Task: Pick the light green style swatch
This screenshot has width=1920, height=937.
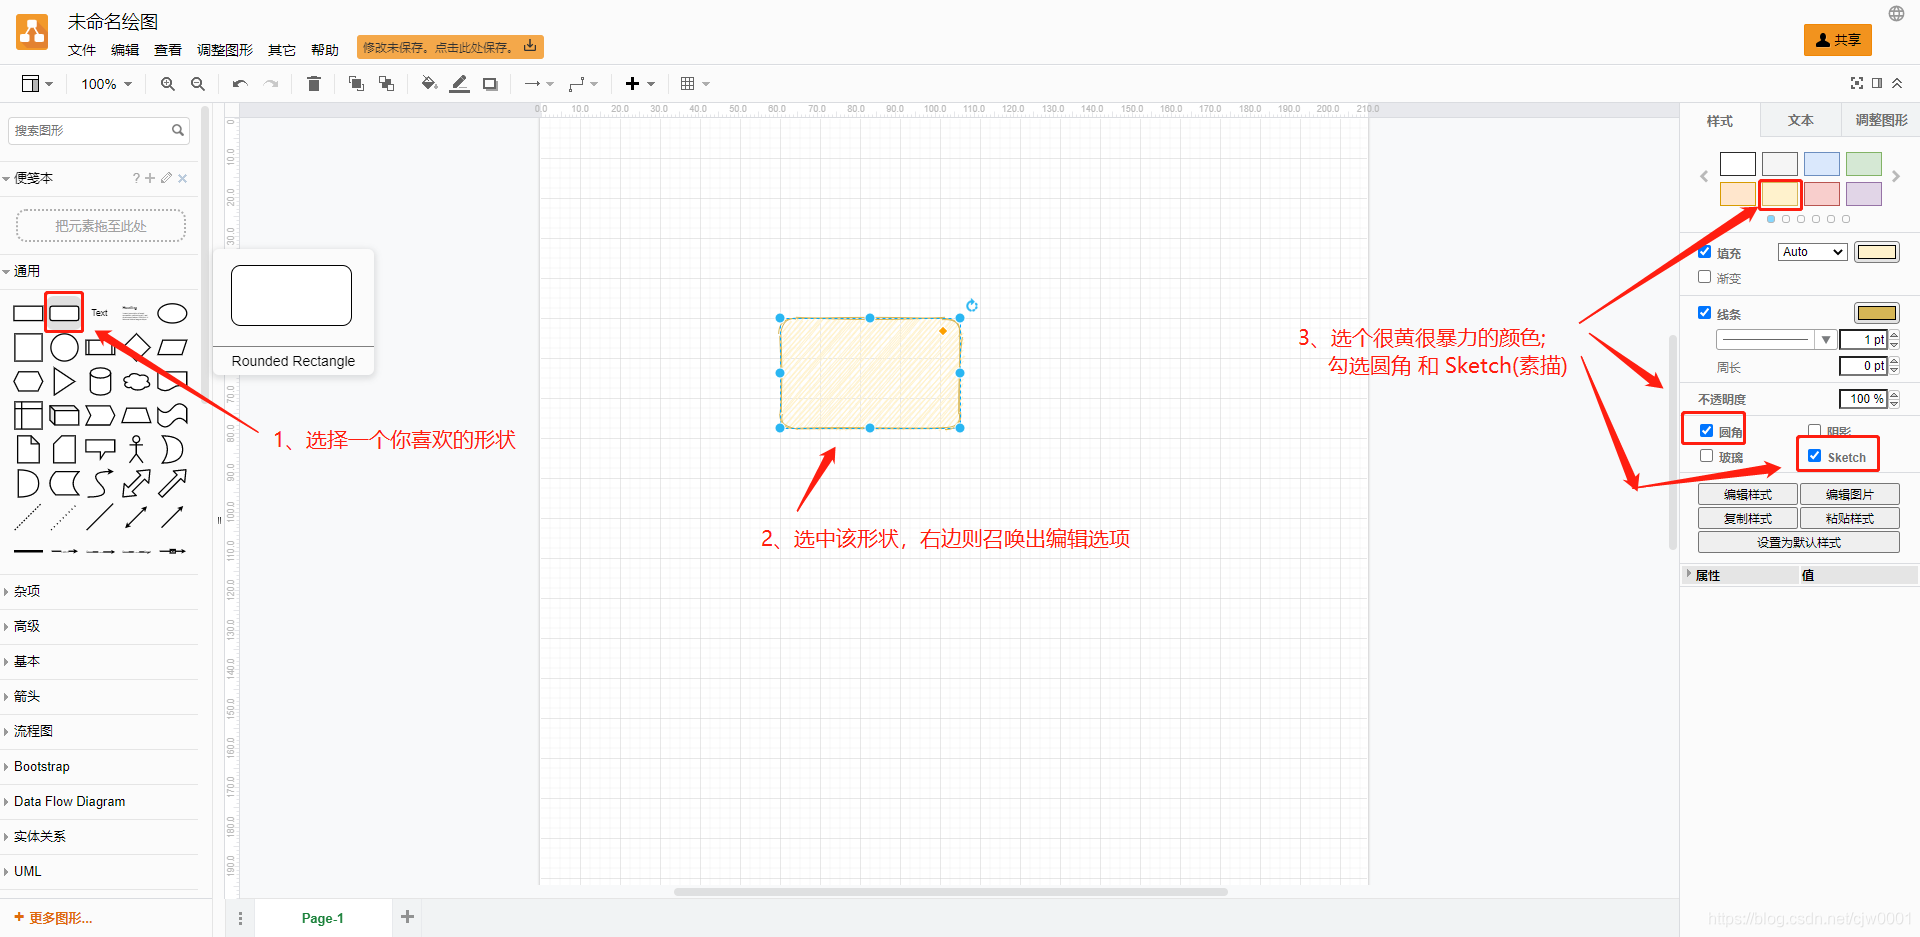Action: pos(1864,164)
